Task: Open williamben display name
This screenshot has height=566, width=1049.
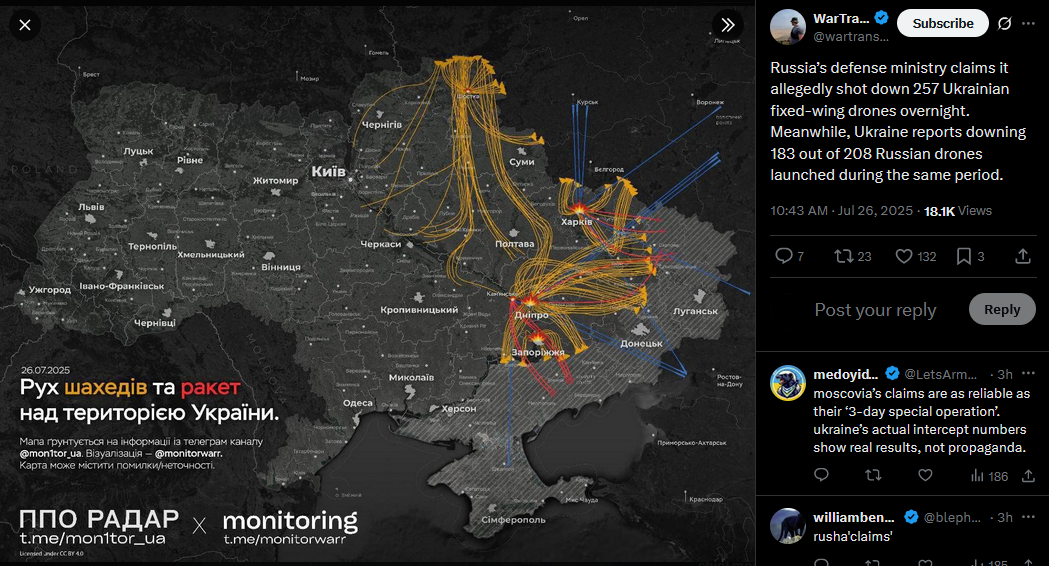Action: 854,517
